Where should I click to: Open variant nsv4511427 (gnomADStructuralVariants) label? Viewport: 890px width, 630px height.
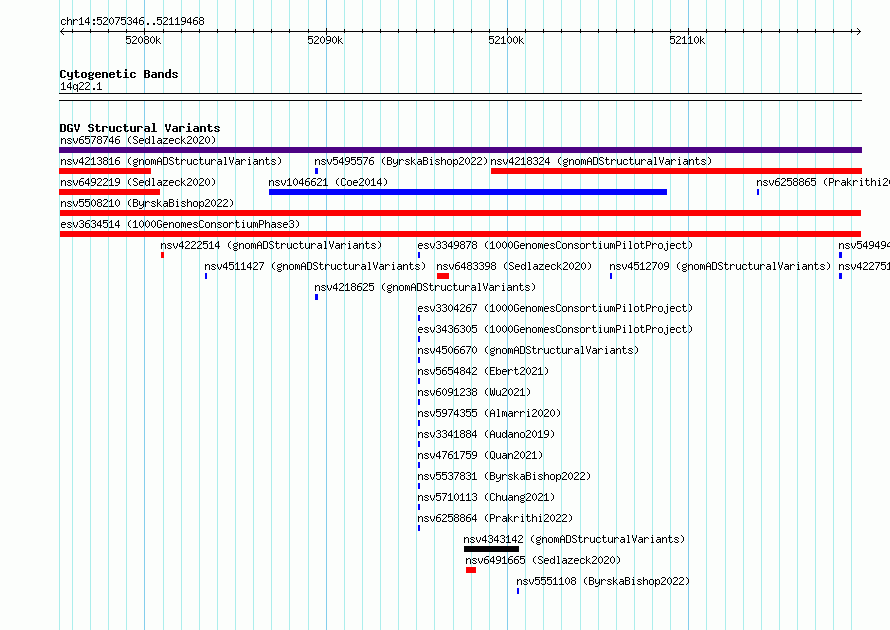click(315, 266)
